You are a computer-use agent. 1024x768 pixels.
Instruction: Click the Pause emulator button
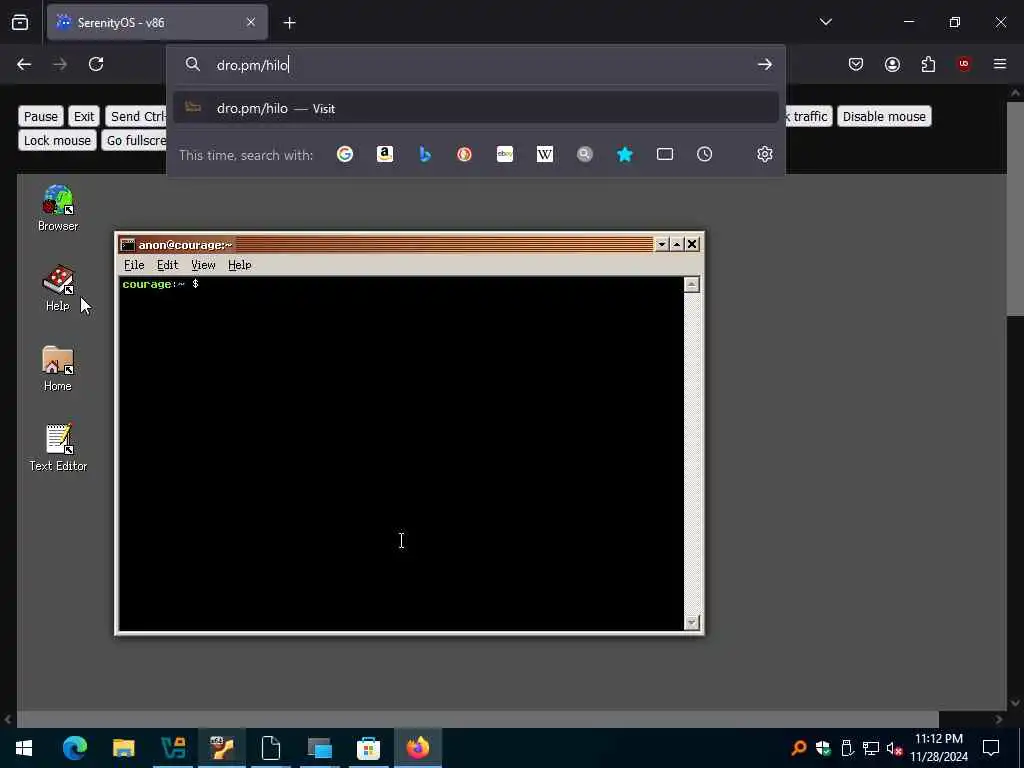pyautogui.click(x=40, y=116)
